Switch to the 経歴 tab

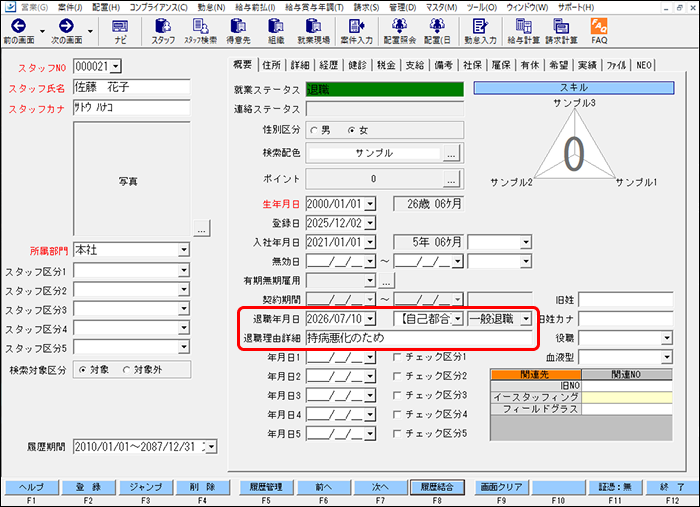coord(329,65)
